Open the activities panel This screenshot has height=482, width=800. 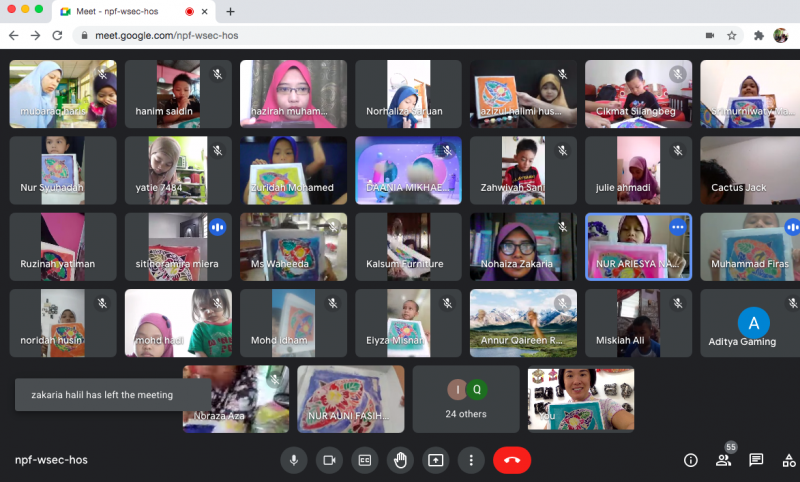point(788,460)
